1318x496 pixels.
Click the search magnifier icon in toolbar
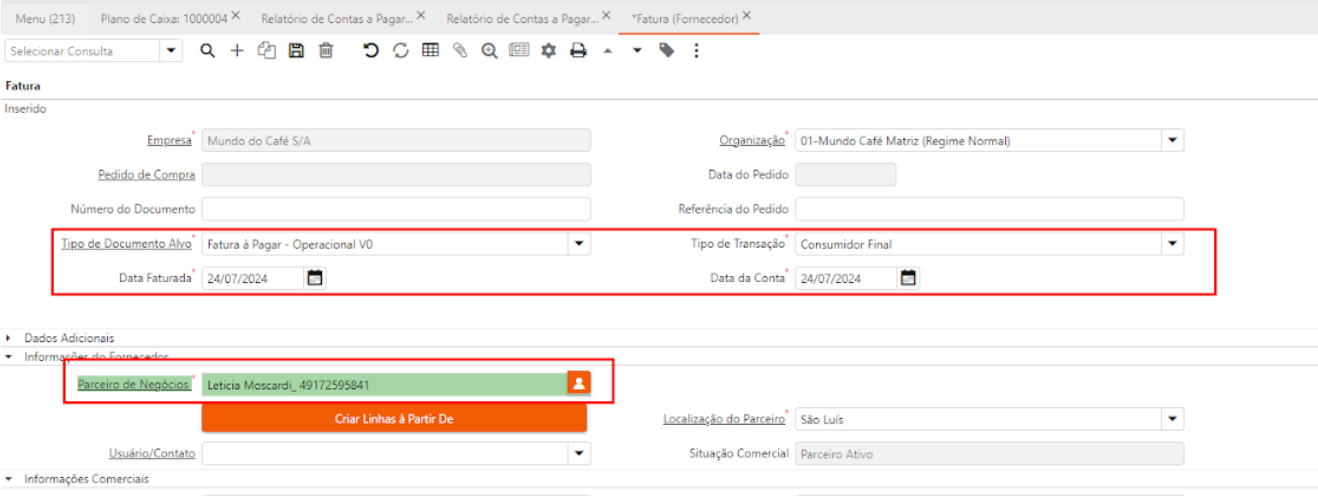pyautogui.click(x=207, y=51)
